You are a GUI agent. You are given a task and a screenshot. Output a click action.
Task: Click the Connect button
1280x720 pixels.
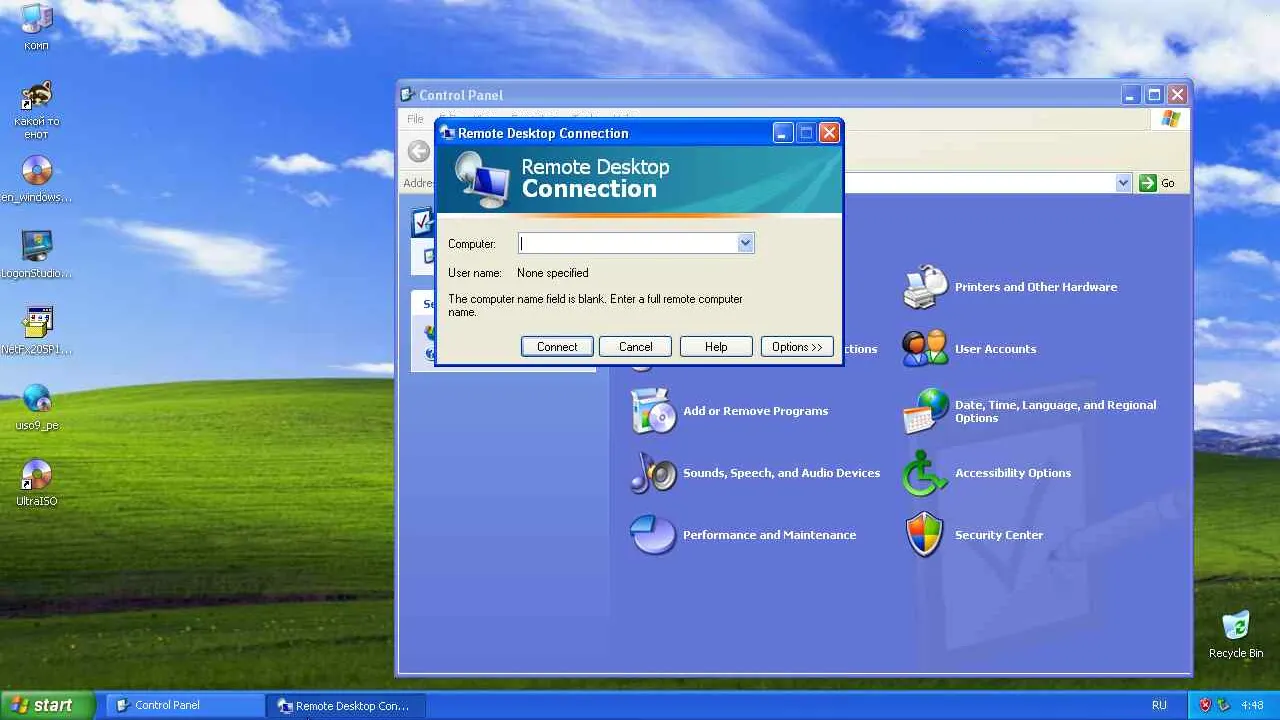(557, 347)
